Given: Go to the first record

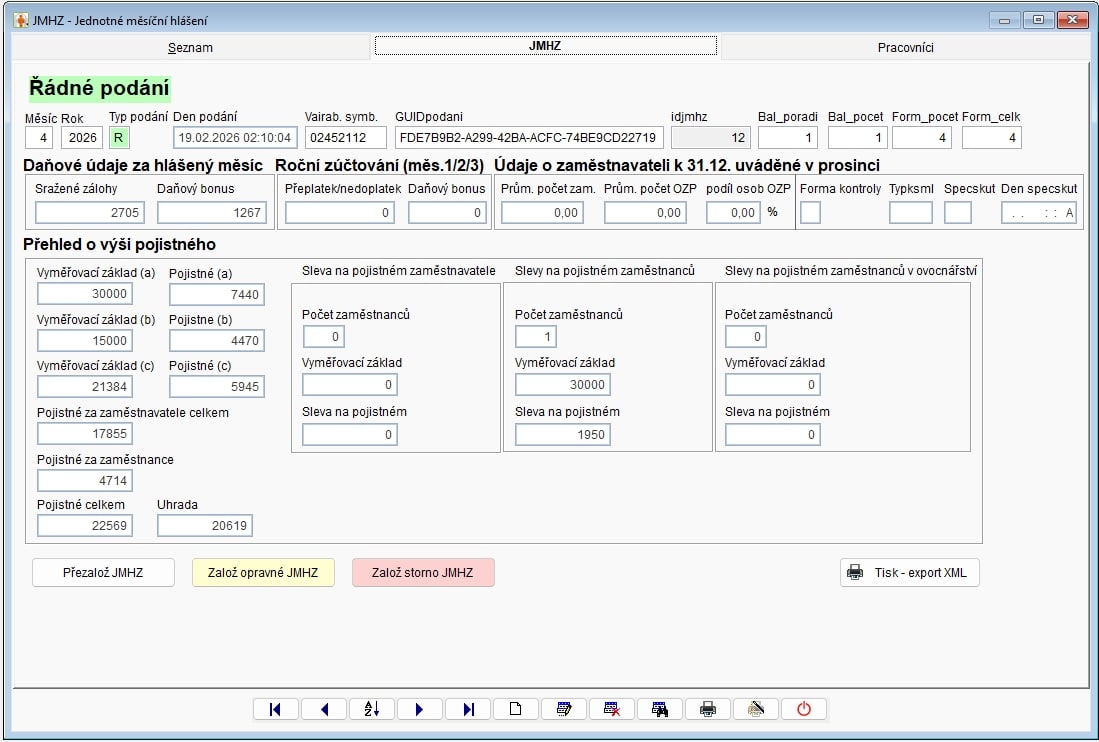Looking at the screenshot, I should [276, 709].
